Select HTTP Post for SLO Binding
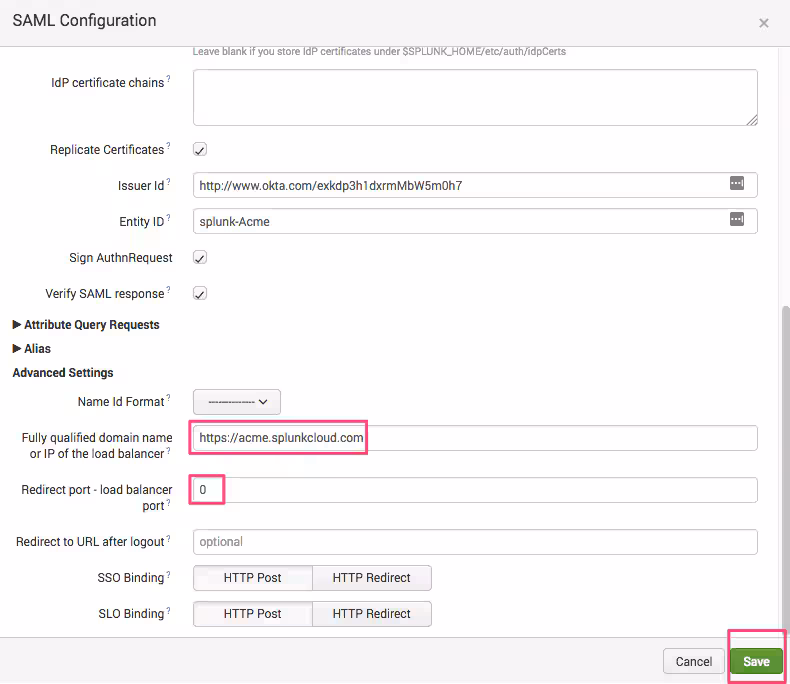Image resolution: width=790 pixels, height=684 pixels. click(252, 614)
